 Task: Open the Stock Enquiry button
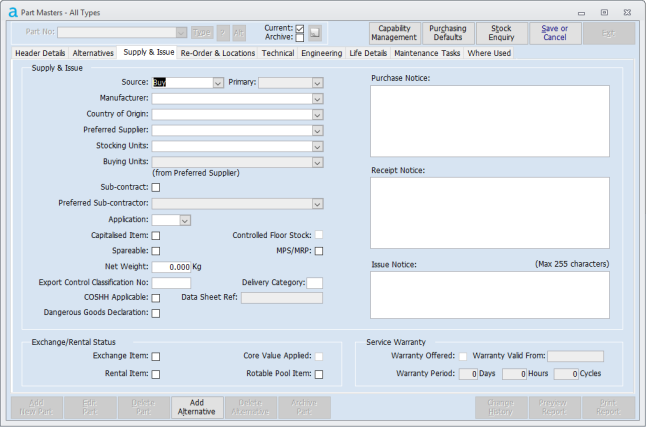point(502,33)
